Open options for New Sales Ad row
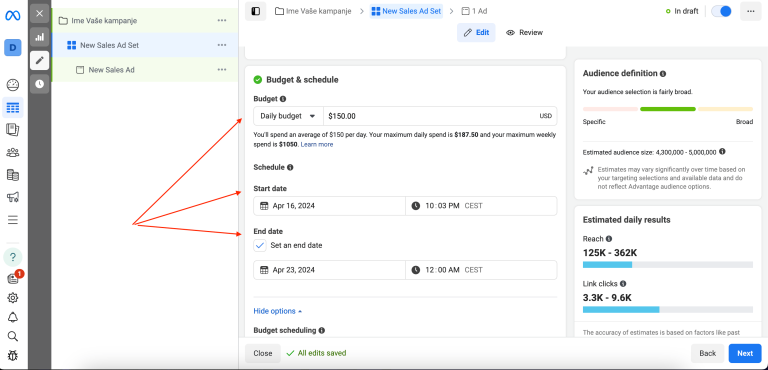This screenshot has width=768, height=370. (222, 70)
